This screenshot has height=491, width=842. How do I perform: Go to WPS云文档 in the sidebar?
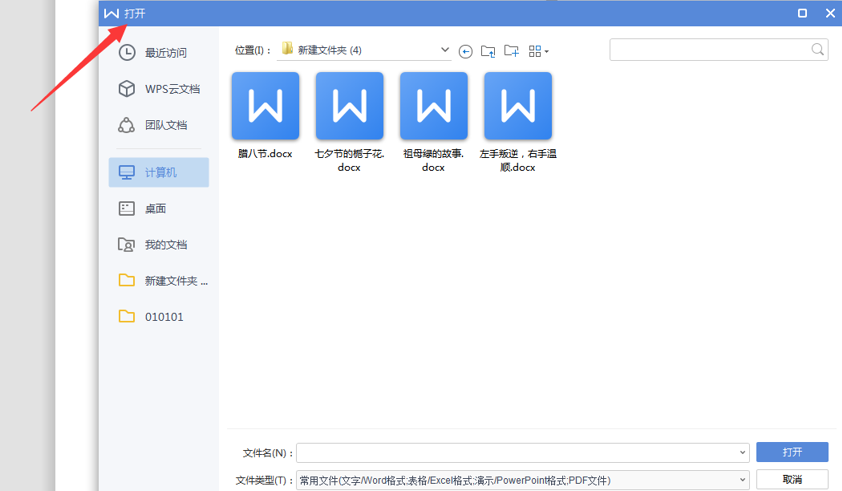pos(158,89)
